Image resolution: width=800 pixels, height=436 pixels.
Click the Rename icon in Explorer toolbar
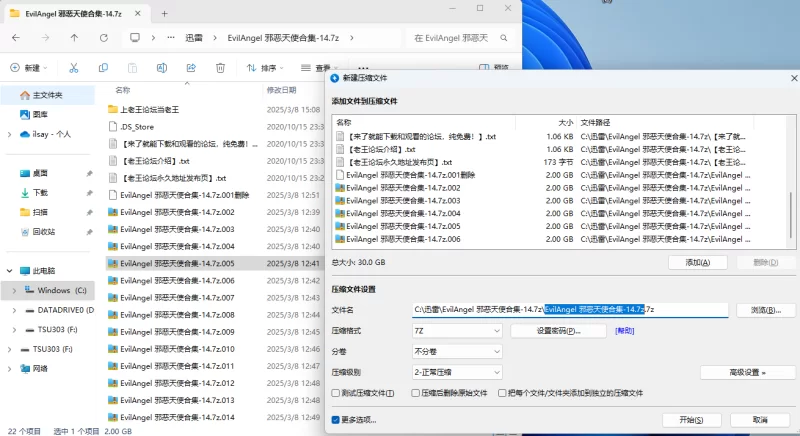pyautogui.click(x=162, y=68)
